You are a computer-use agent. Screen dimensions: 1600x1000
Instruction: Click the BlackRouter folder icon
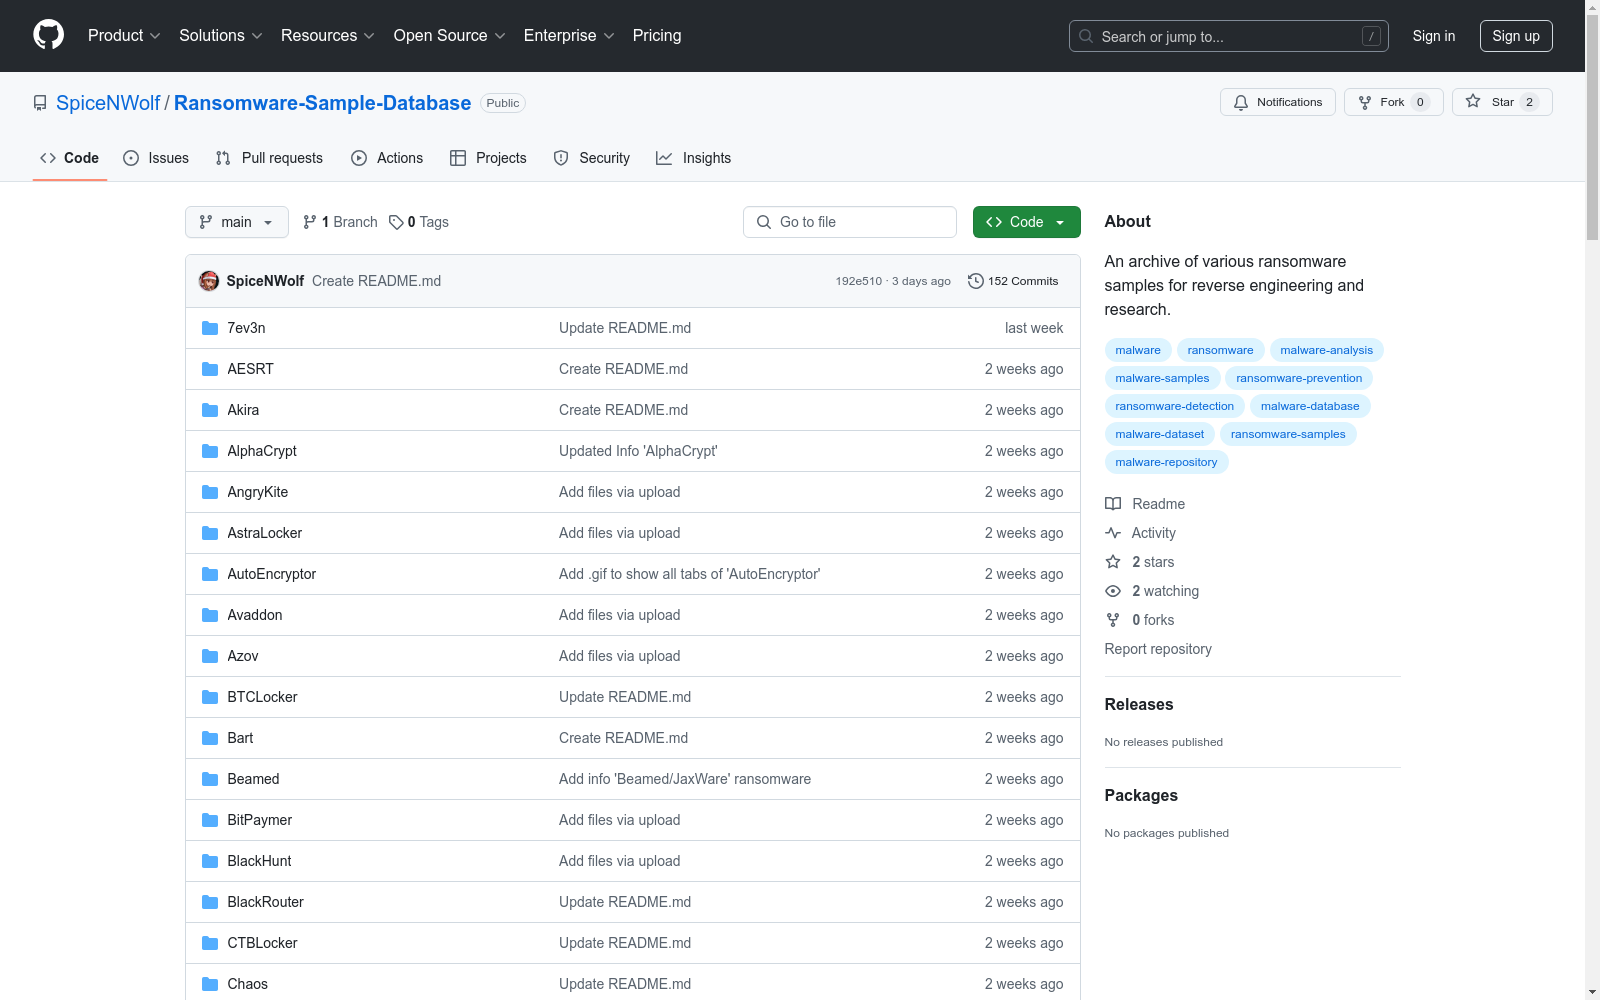click(210, 902)
